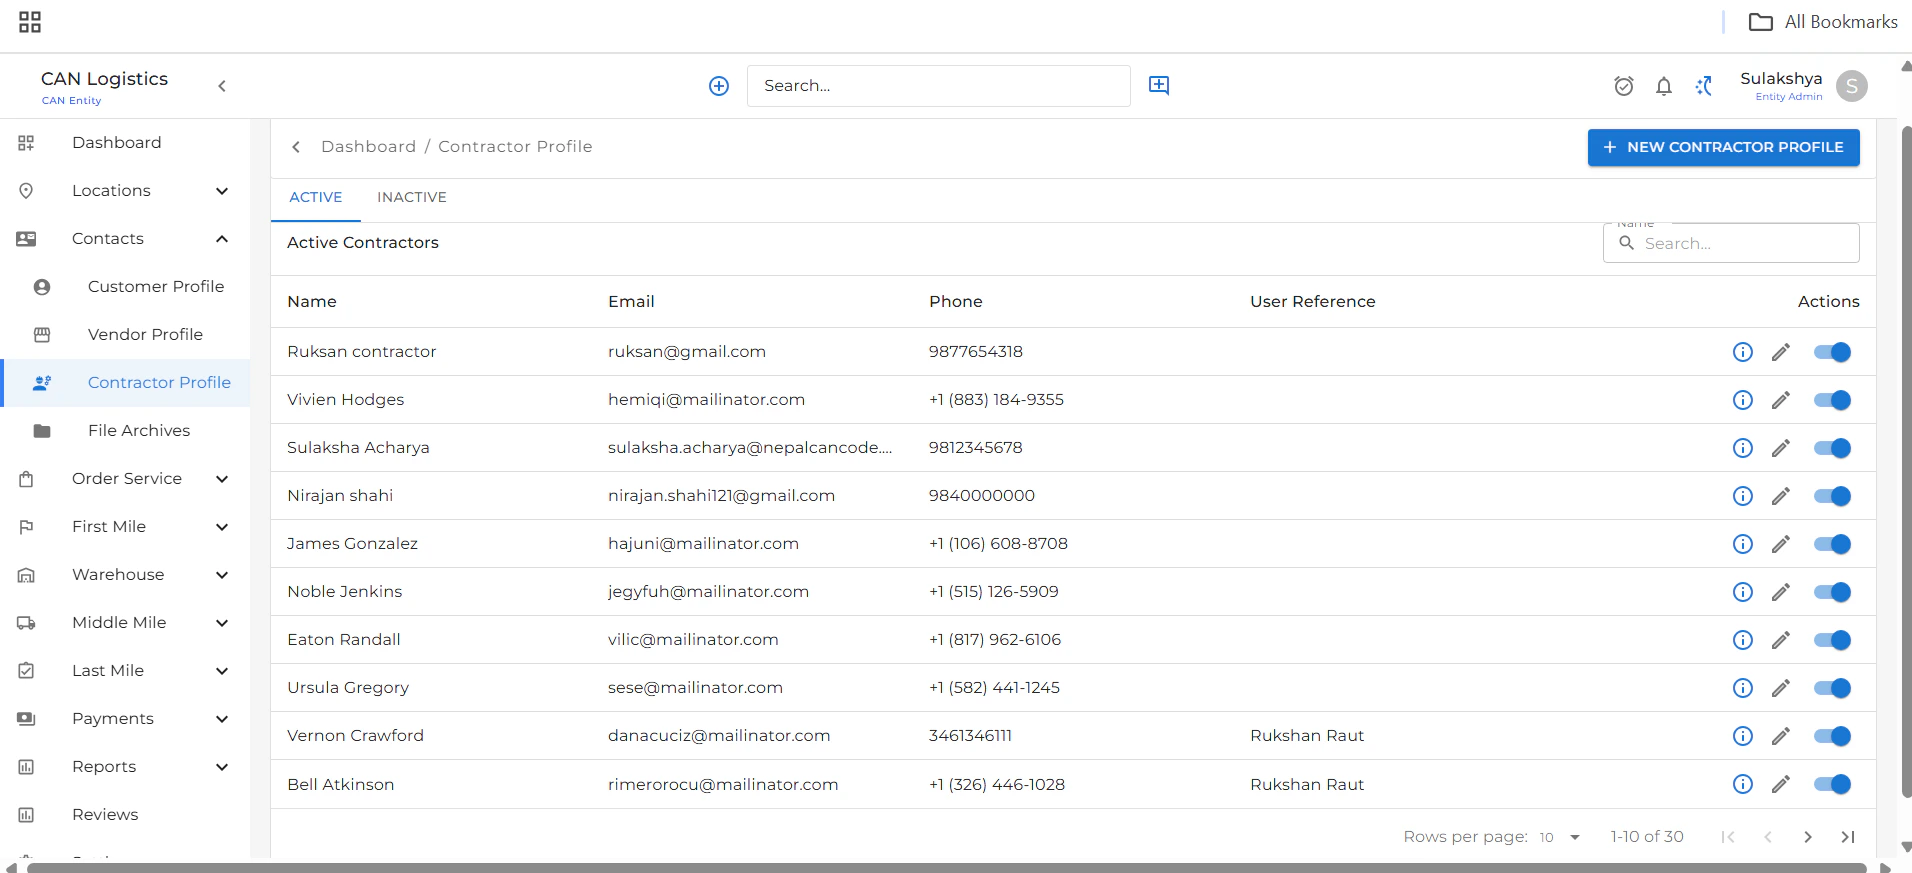Image resolution: width=1912 pixels, height=873 pixels.
Task: Click the add-note icon right of search
Action: point(1159,85)
